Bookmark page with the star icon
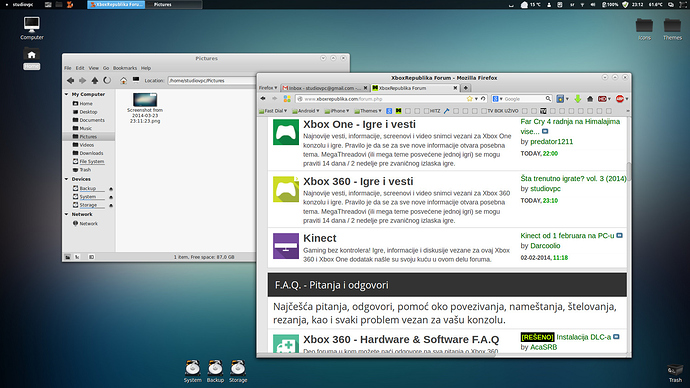 point(470,99)
